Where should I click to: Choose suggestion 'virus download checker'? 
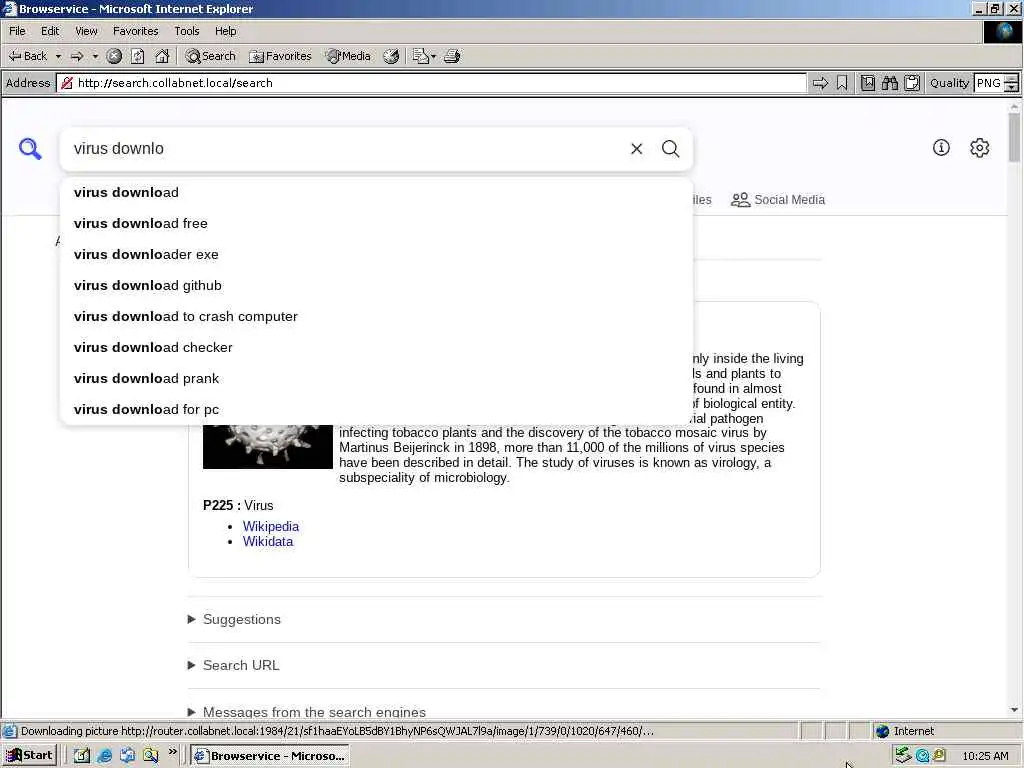click(376, 347)
